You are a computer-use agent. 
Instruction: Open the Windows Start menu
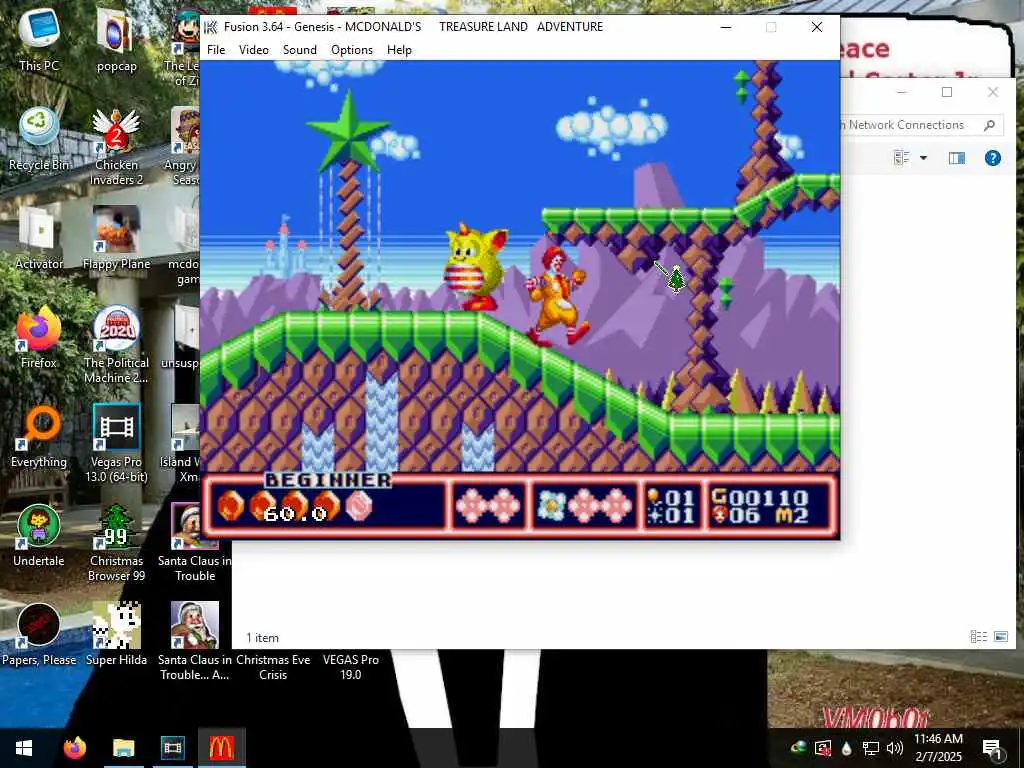click(24, 748)
